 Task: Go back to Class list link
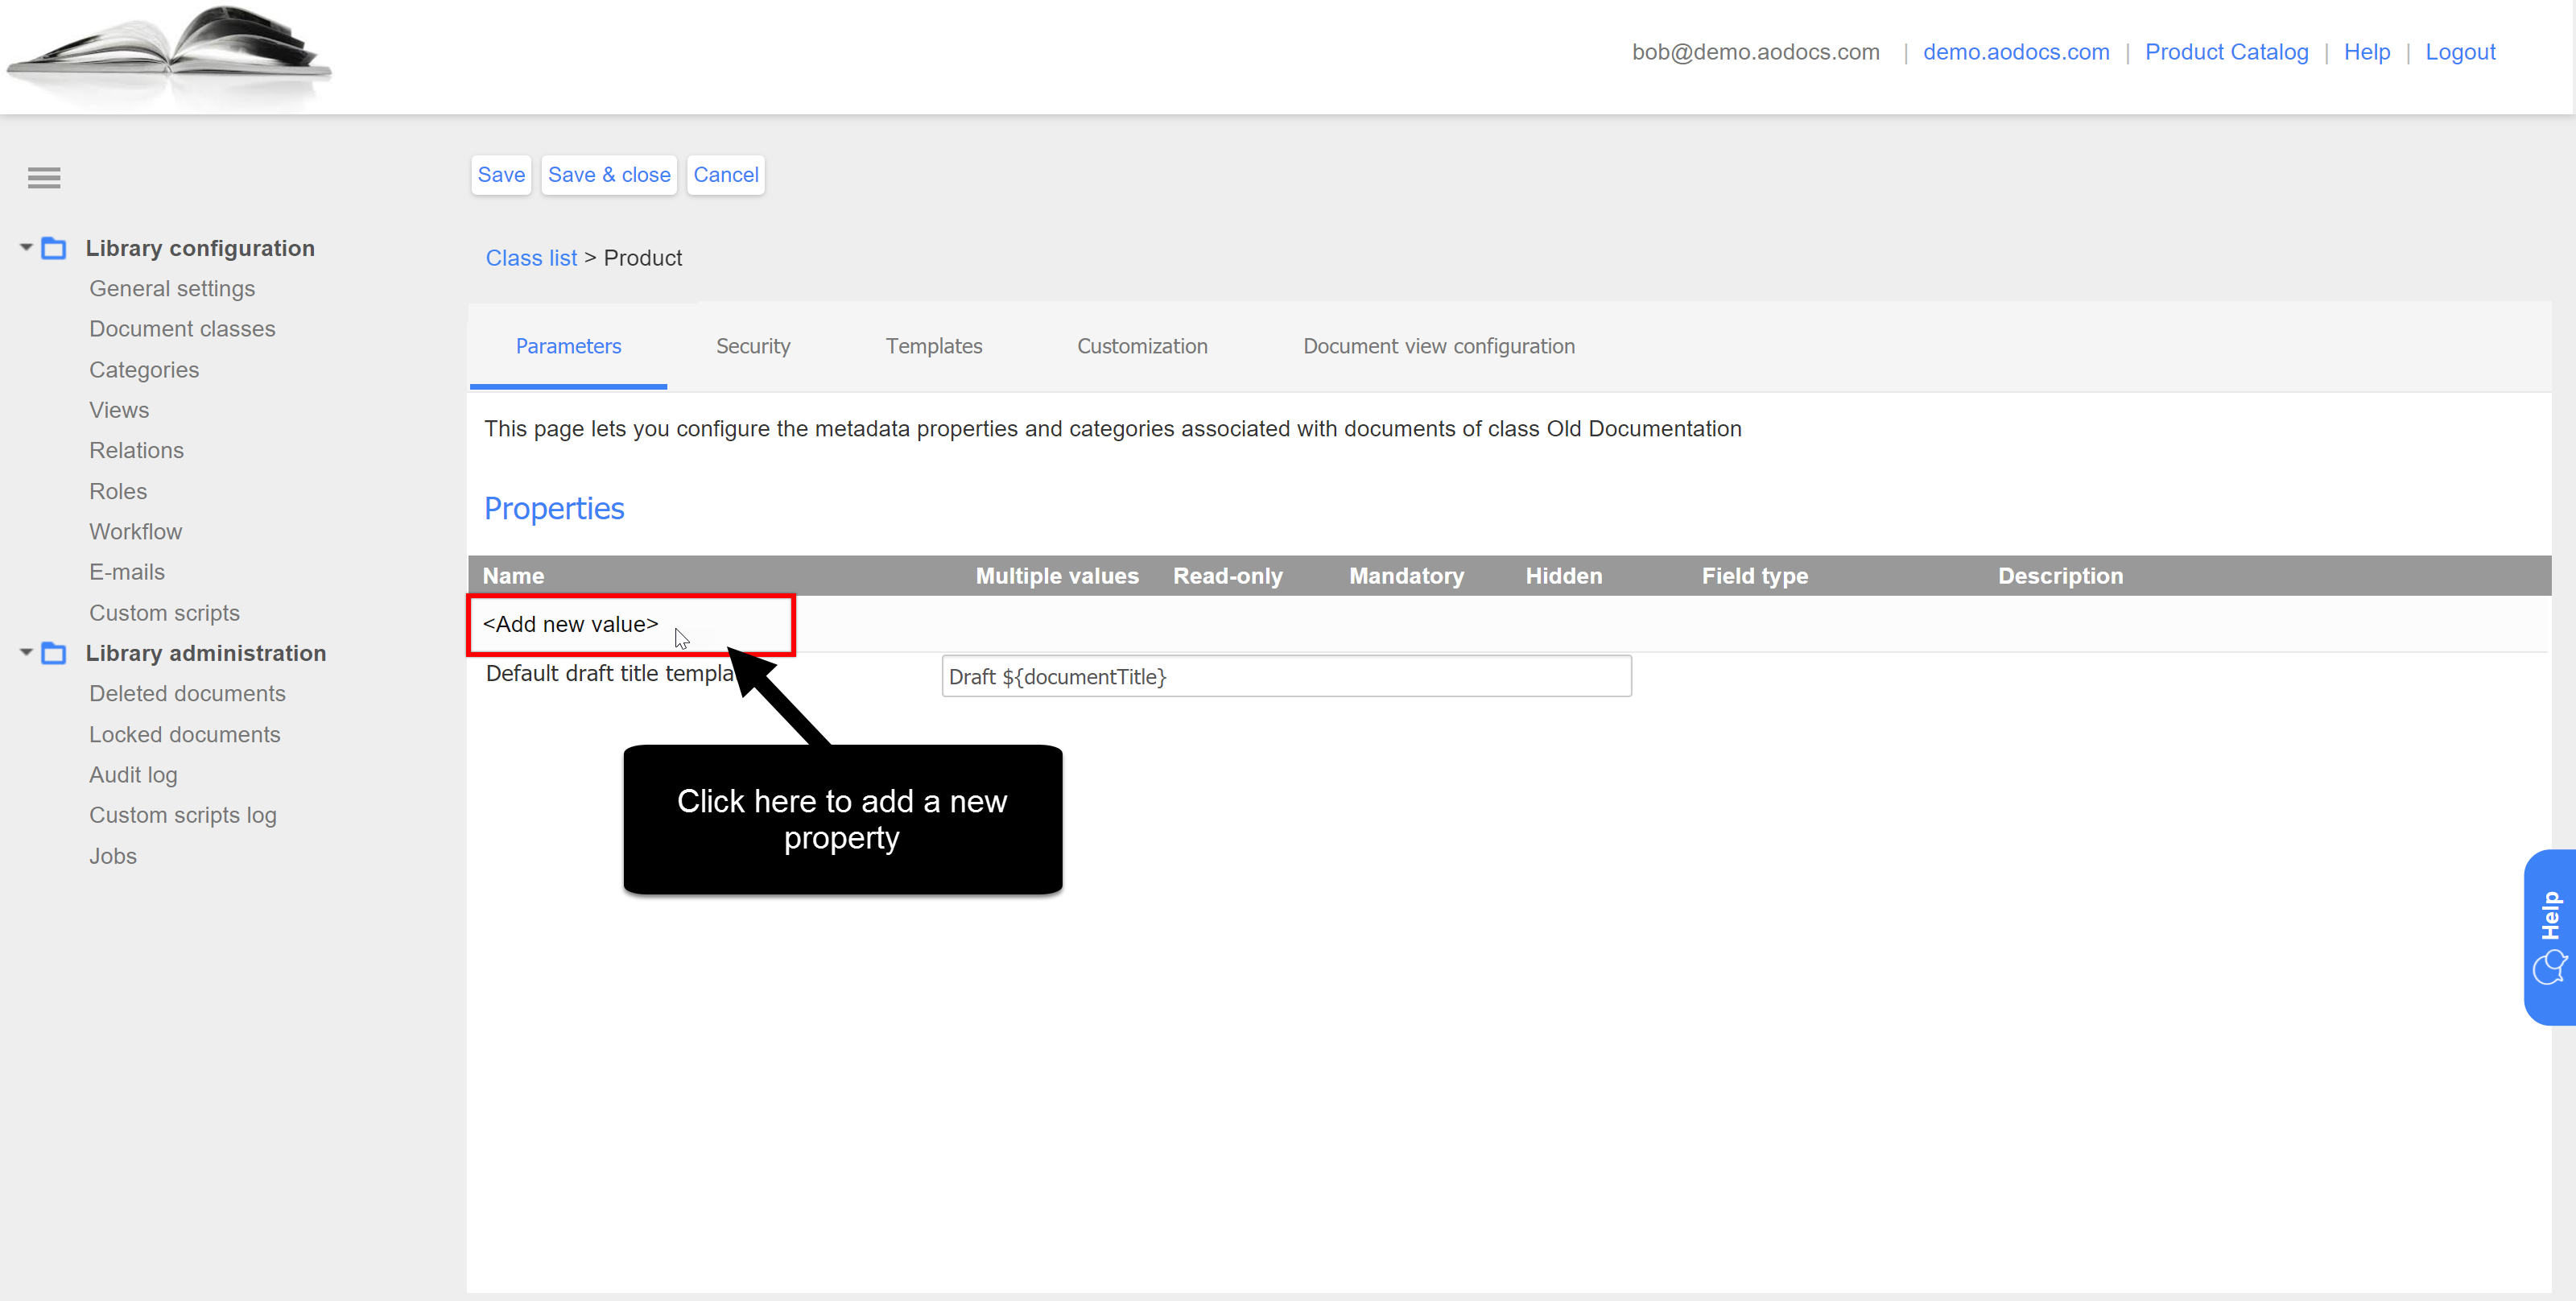click(531, 258)
